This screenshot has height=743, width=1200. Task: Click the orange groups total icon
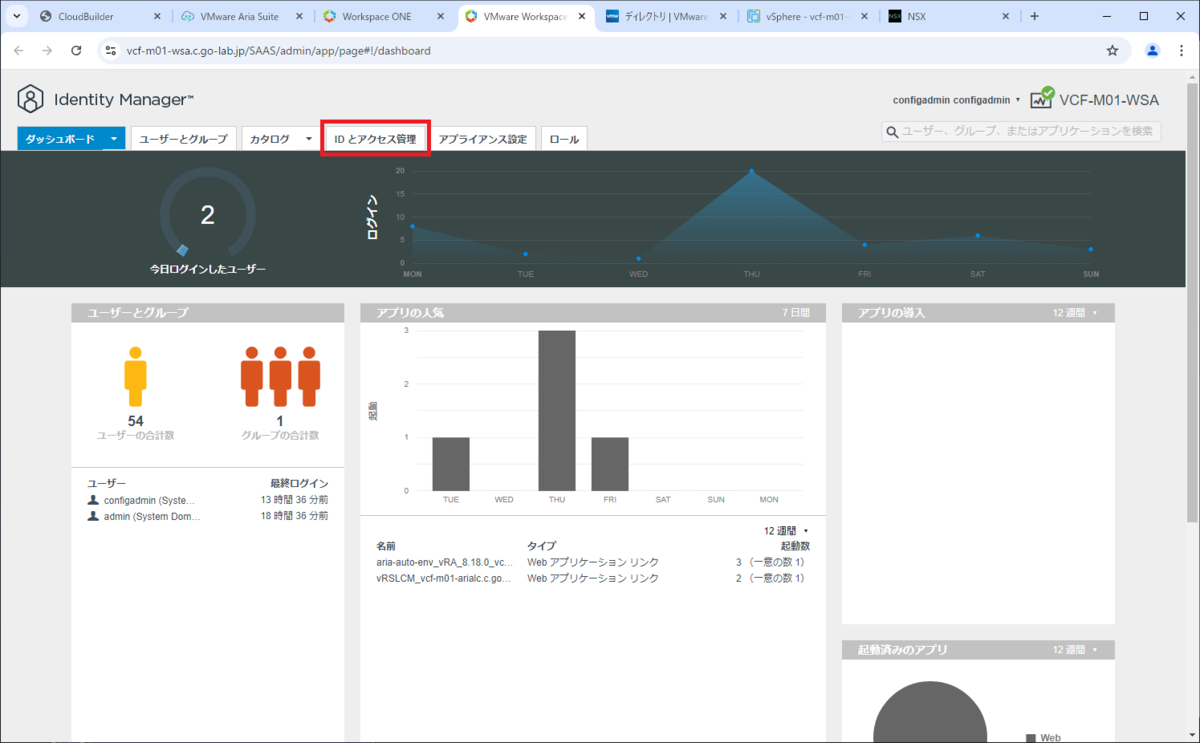280,378
